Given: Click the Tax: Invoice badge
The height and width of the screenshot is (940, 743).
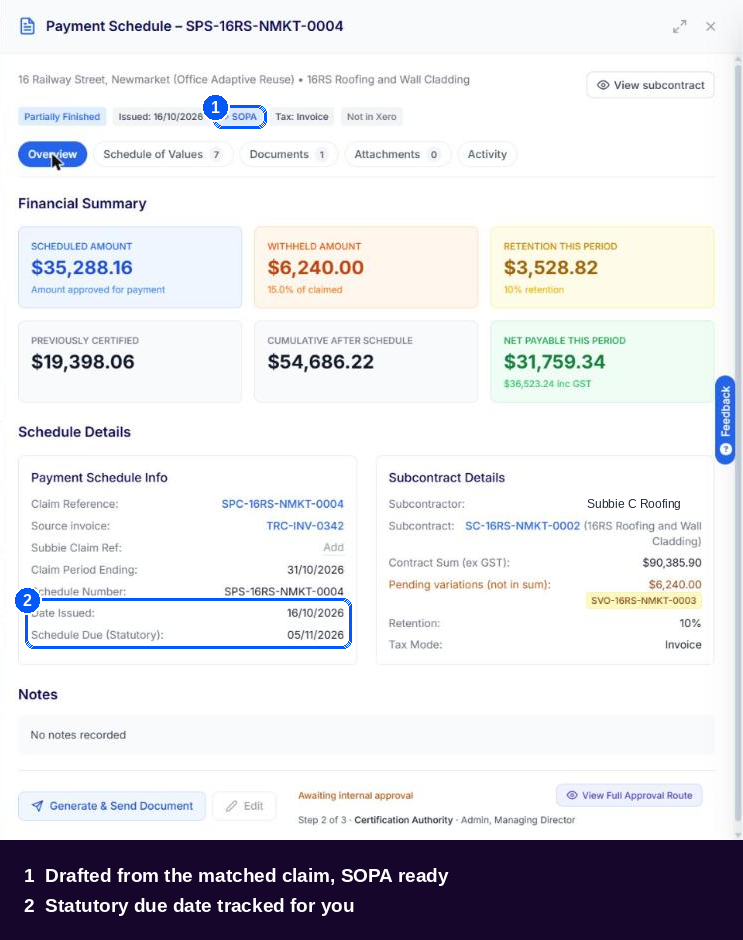Looking at the screenshot, I should pyautogui.click(x=302, y=116).
